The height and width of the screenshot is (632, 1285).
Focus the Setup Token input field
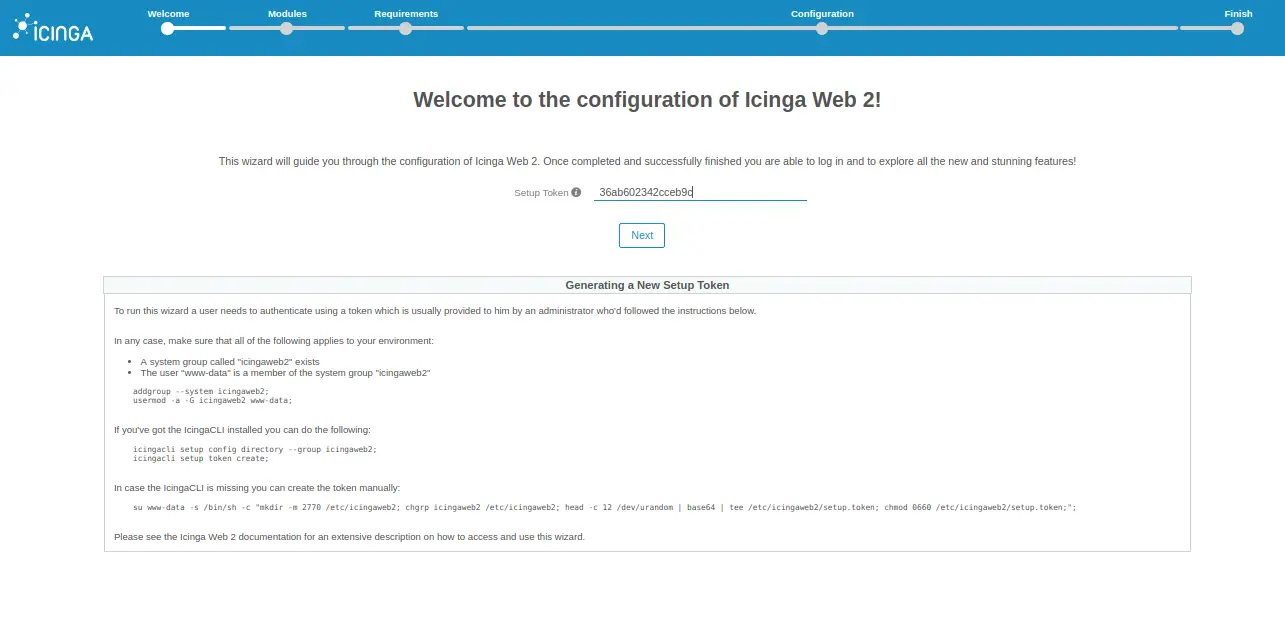click(x=700, y=192)
